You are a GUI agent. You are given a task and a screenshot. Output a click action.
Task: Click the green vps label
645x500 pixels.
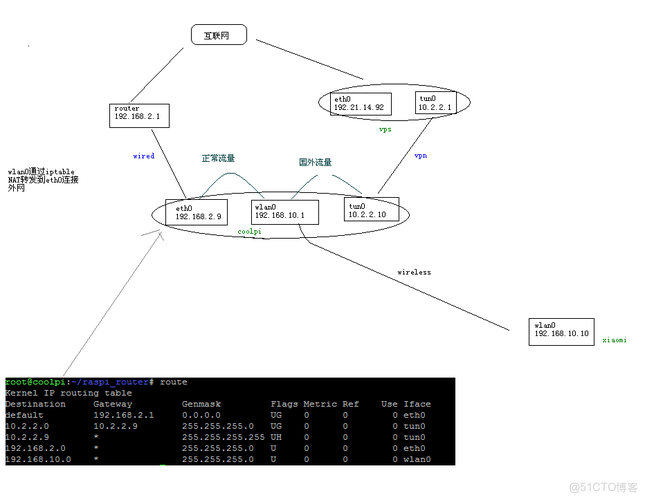384,130
